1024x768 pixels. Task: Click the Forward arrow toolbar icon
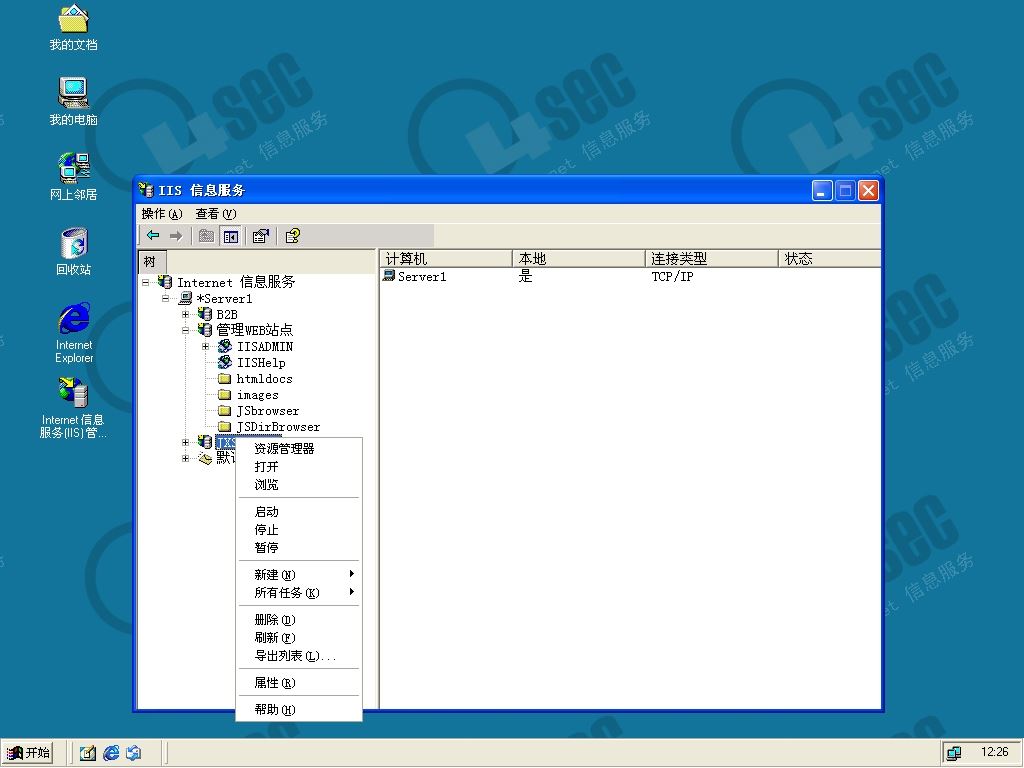176,236
